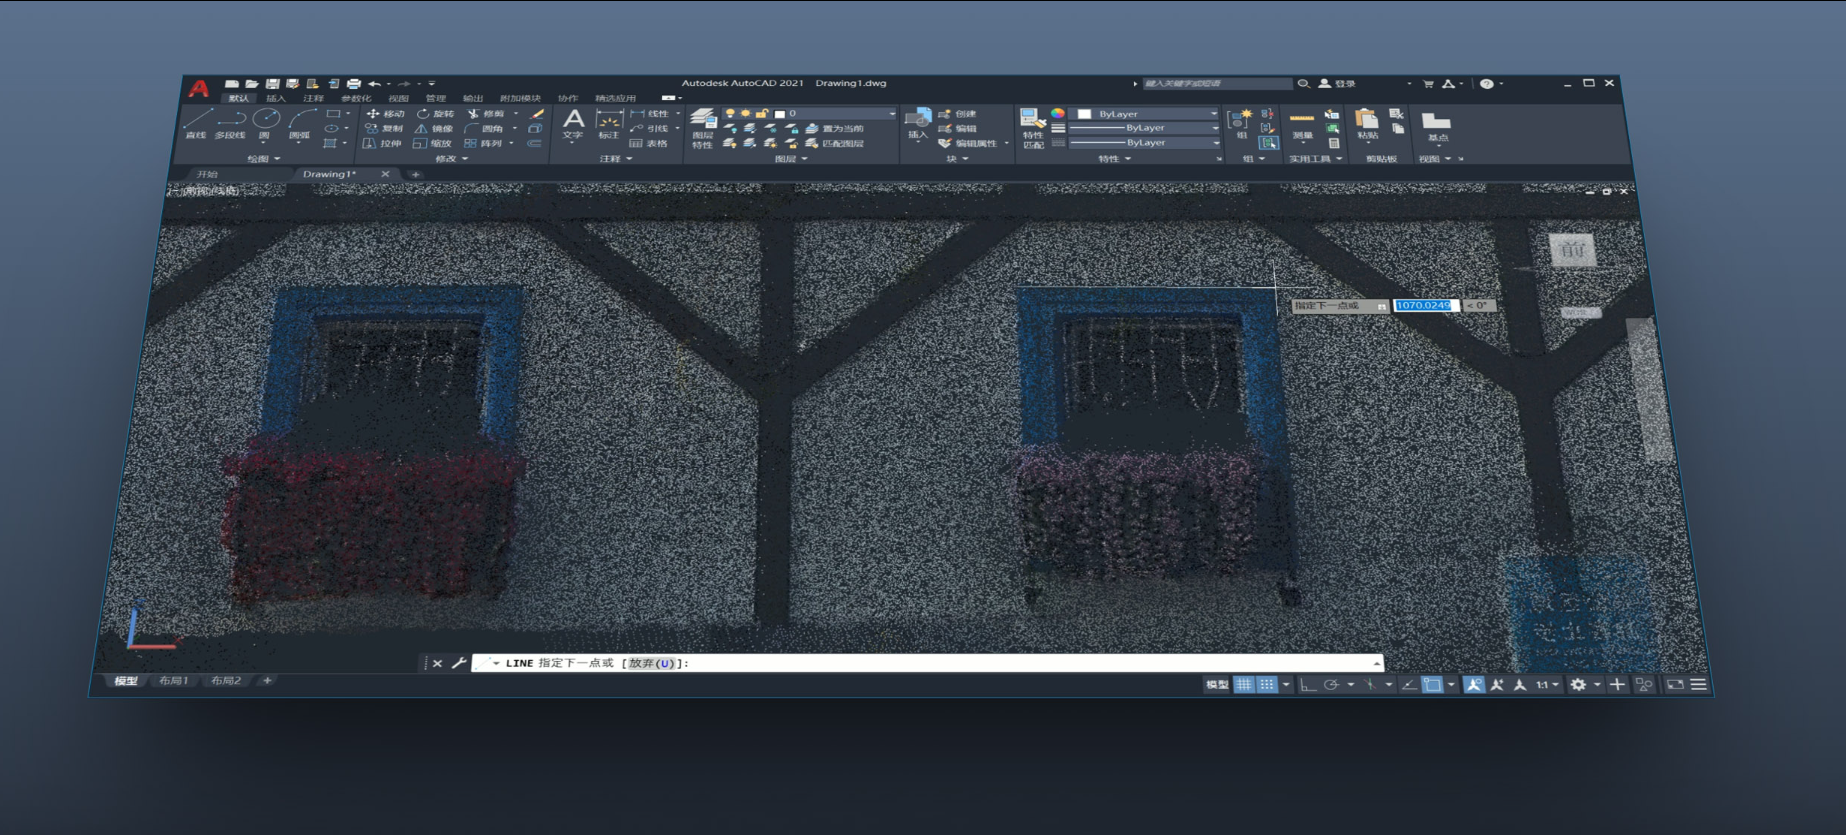Viewport: 1846px width, 835px height.
Task: Open Layer Properties (图层特性)
Action: 703,129
